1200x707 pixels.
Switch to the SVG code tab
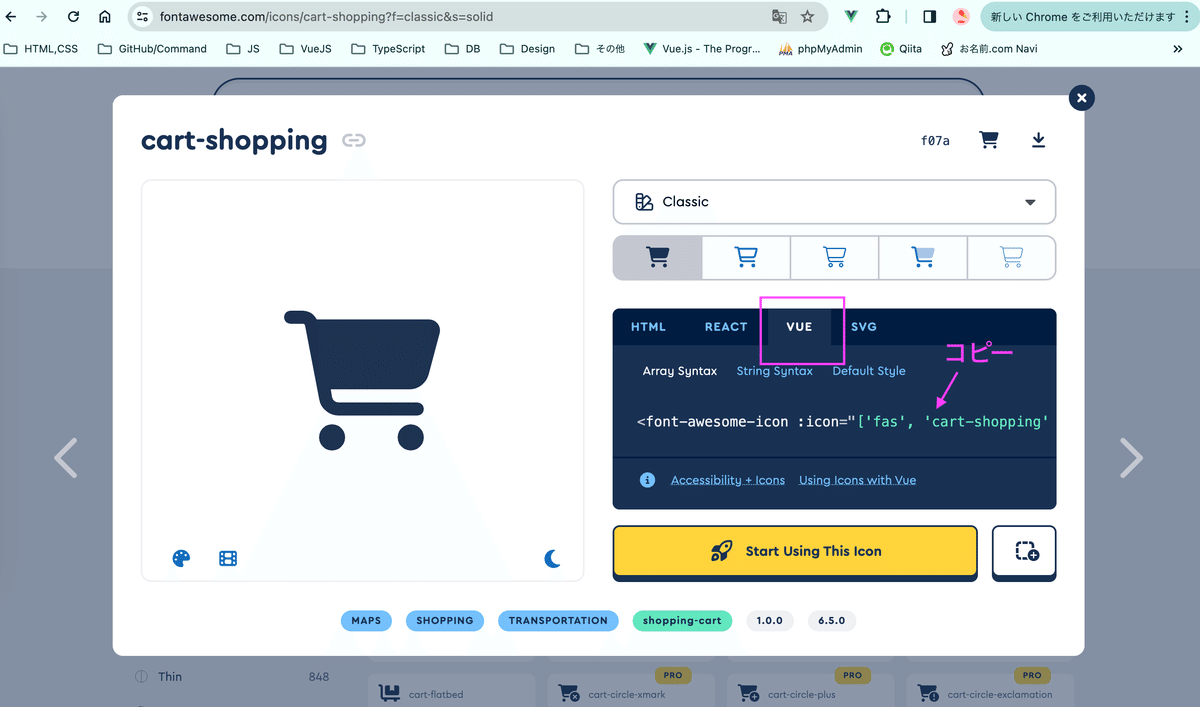[864, 327]
